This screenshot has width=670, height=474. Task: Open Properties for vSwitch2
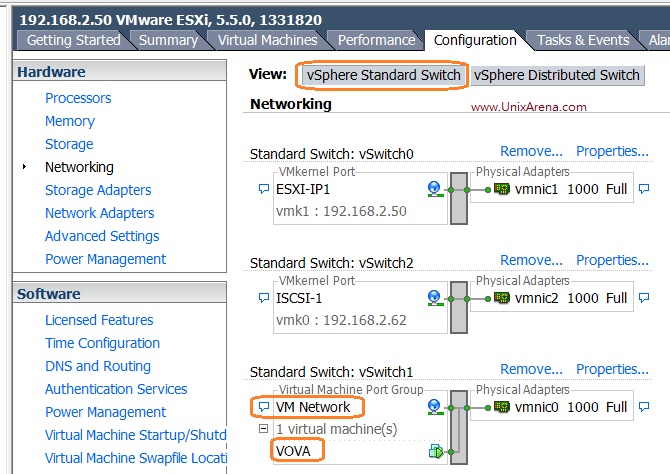(612, 260)
